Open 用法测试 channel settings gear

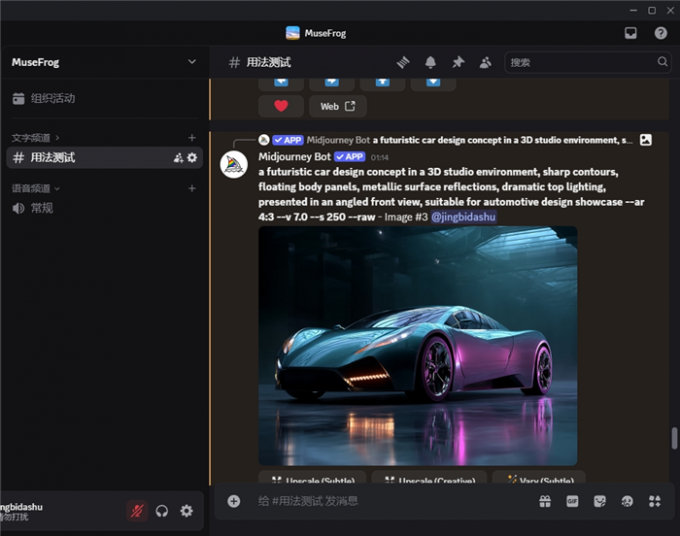192,157
